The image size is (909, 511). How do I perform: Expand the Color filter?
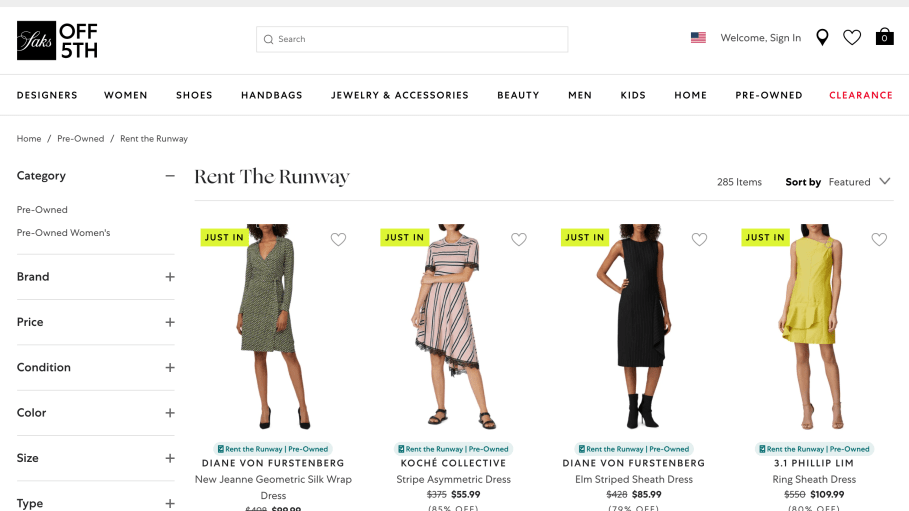(169, 412)
